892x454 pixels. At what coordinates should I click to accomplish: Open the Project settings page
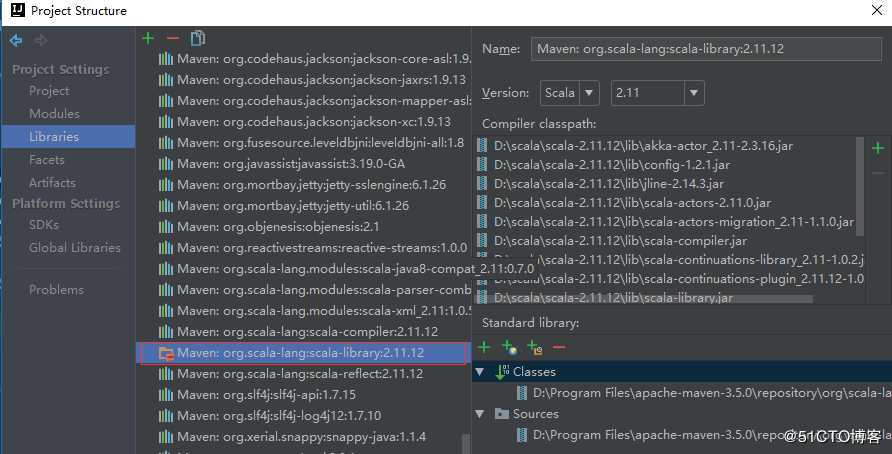[x=49, y=91]
